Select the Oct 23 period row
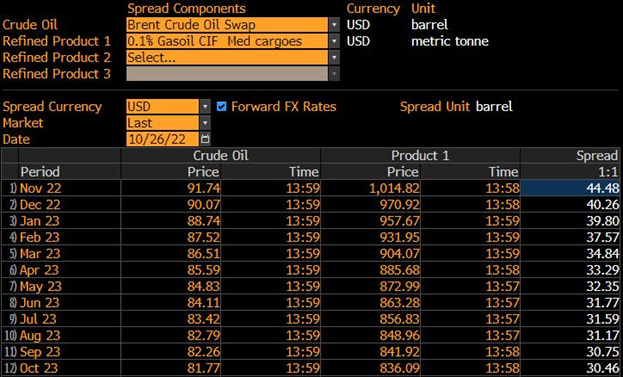This screenshot has height=377, width=623. click(310, 368)
